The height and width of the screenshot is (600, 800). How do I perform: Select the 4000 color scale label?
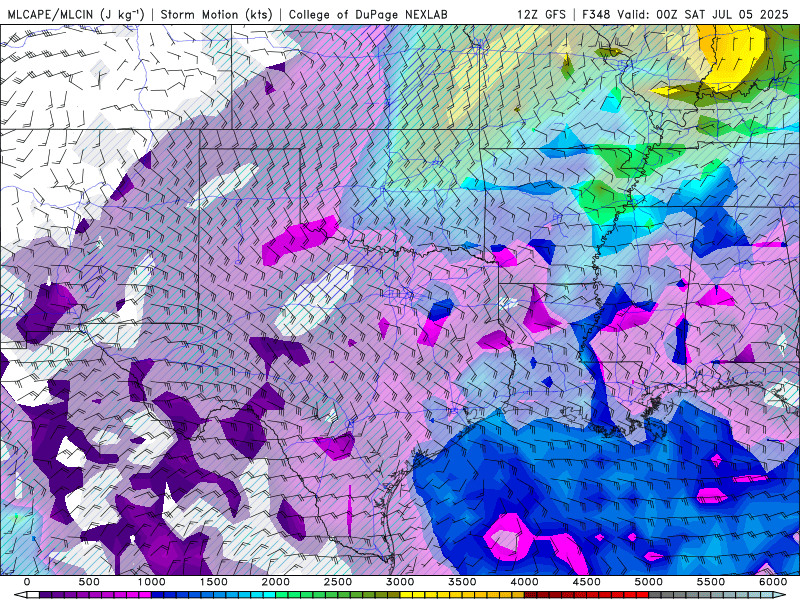(x=525, y=582)
